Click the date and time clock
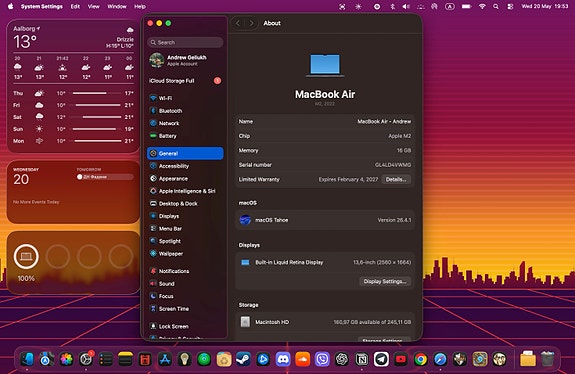 pyautogui.click(x=545, y=6)
